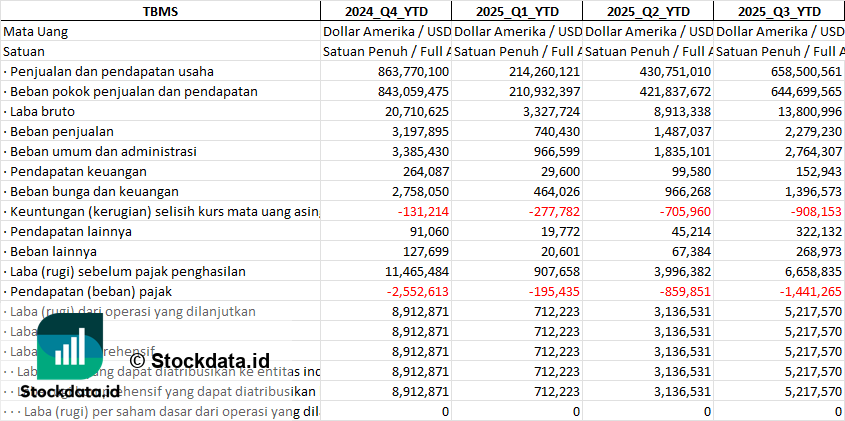Select Laba (rugi) sebelum pajak penghasilan label
The width and height of the screenshot is (845, 421).
click(124, 271)
